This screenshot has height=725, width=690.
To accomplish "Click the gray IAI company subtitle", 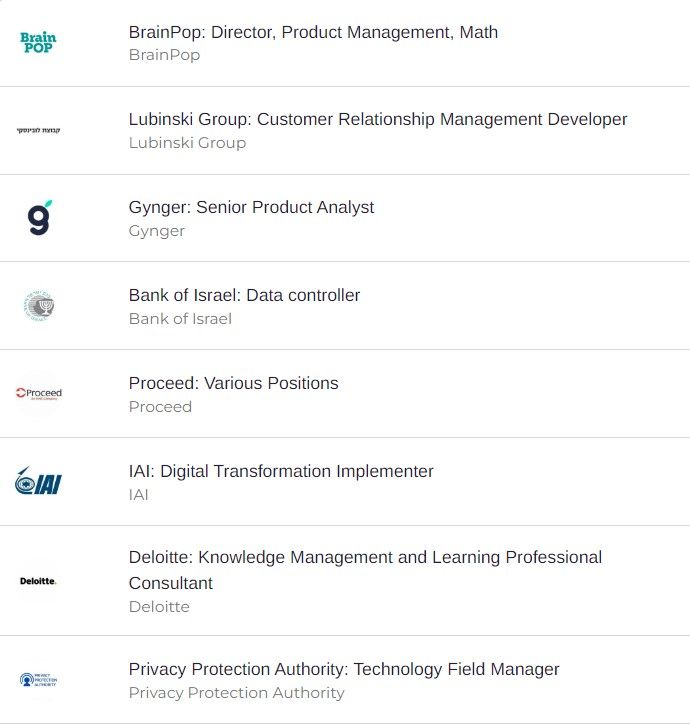I will (138, 495).
